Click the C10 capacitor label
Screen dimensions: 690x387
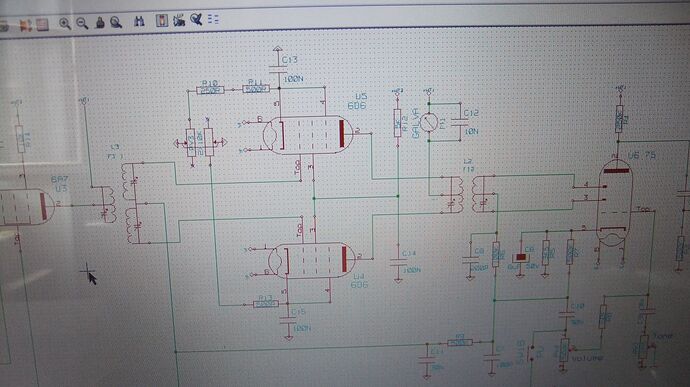(x=577, y=306)
